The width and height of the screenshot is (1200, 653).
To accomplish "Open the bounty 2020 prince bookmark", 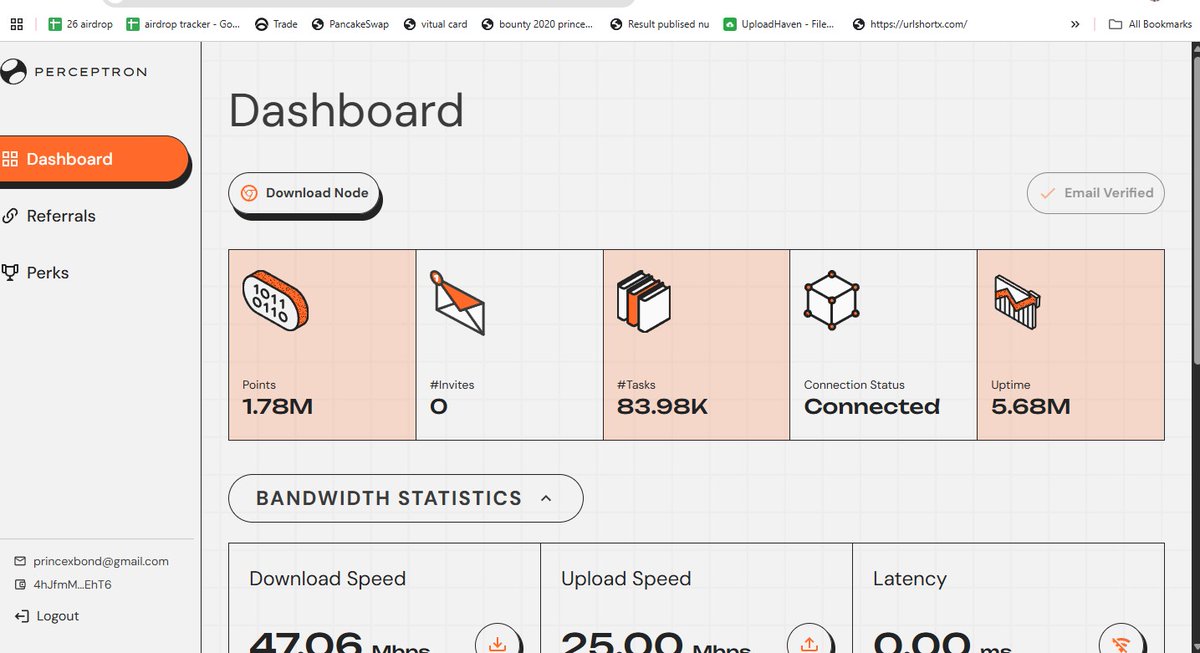I will click(x=537, y=24).
